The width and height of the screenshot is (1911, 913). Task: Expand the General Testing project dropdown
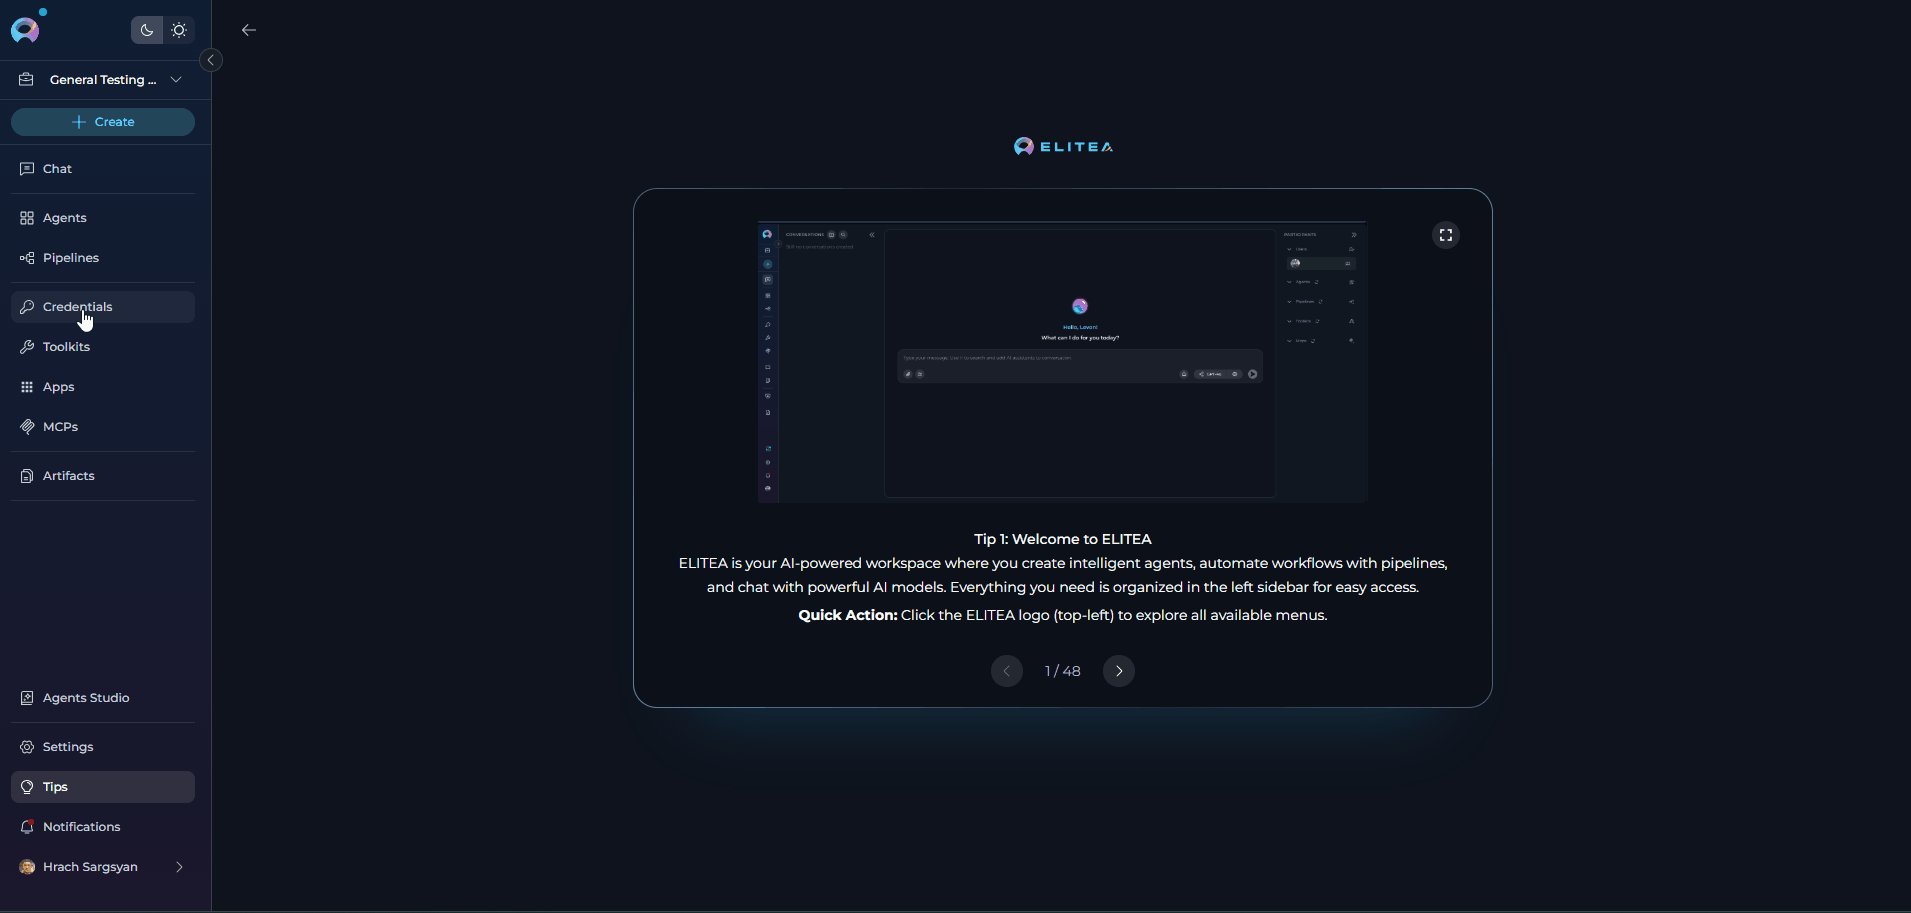click(176, 80)
